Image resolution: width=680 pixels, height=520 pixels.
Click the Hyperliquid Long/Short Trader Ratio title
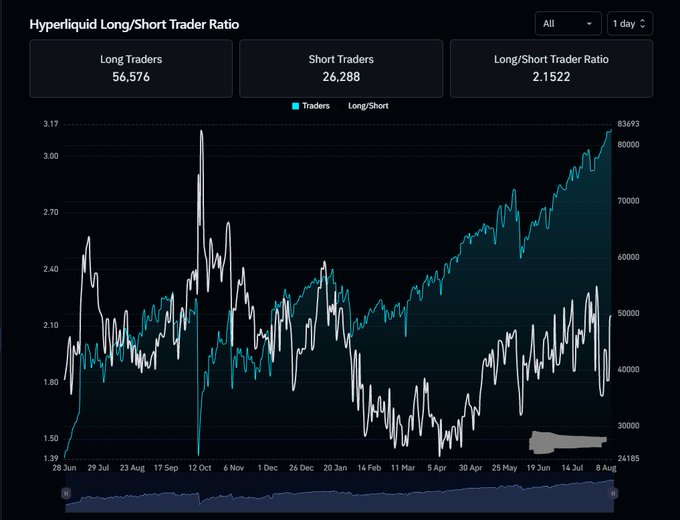[x=134, y=24]
